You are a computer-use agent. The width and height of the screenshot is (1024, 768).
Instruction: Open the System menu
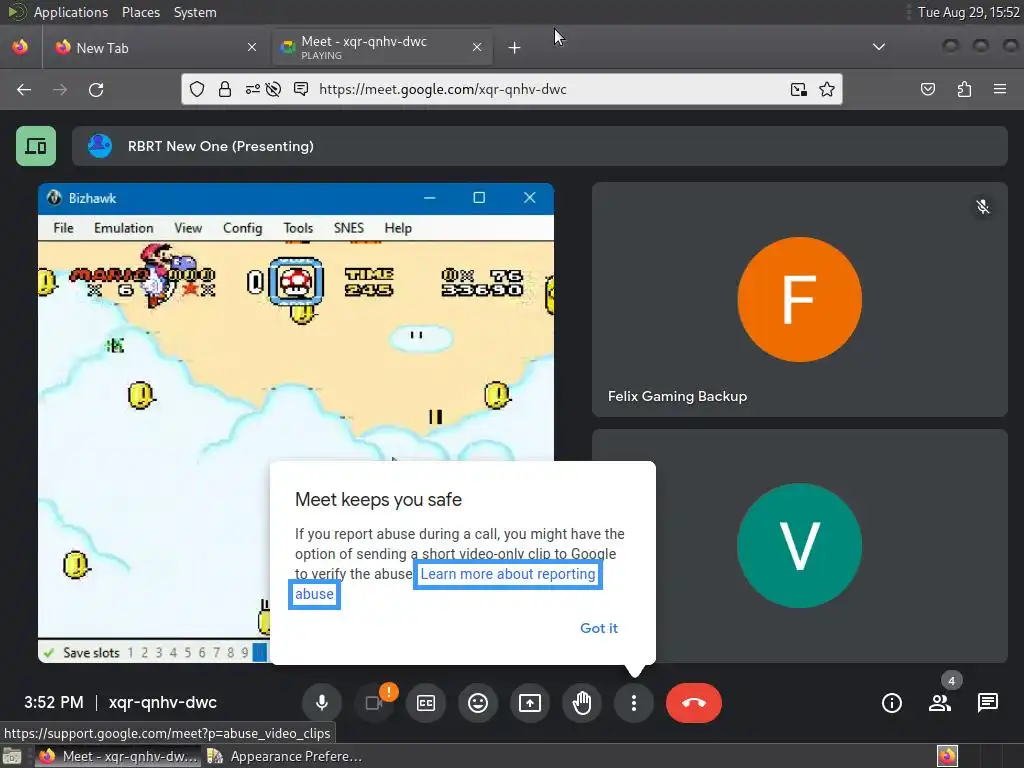pos(195,12)
